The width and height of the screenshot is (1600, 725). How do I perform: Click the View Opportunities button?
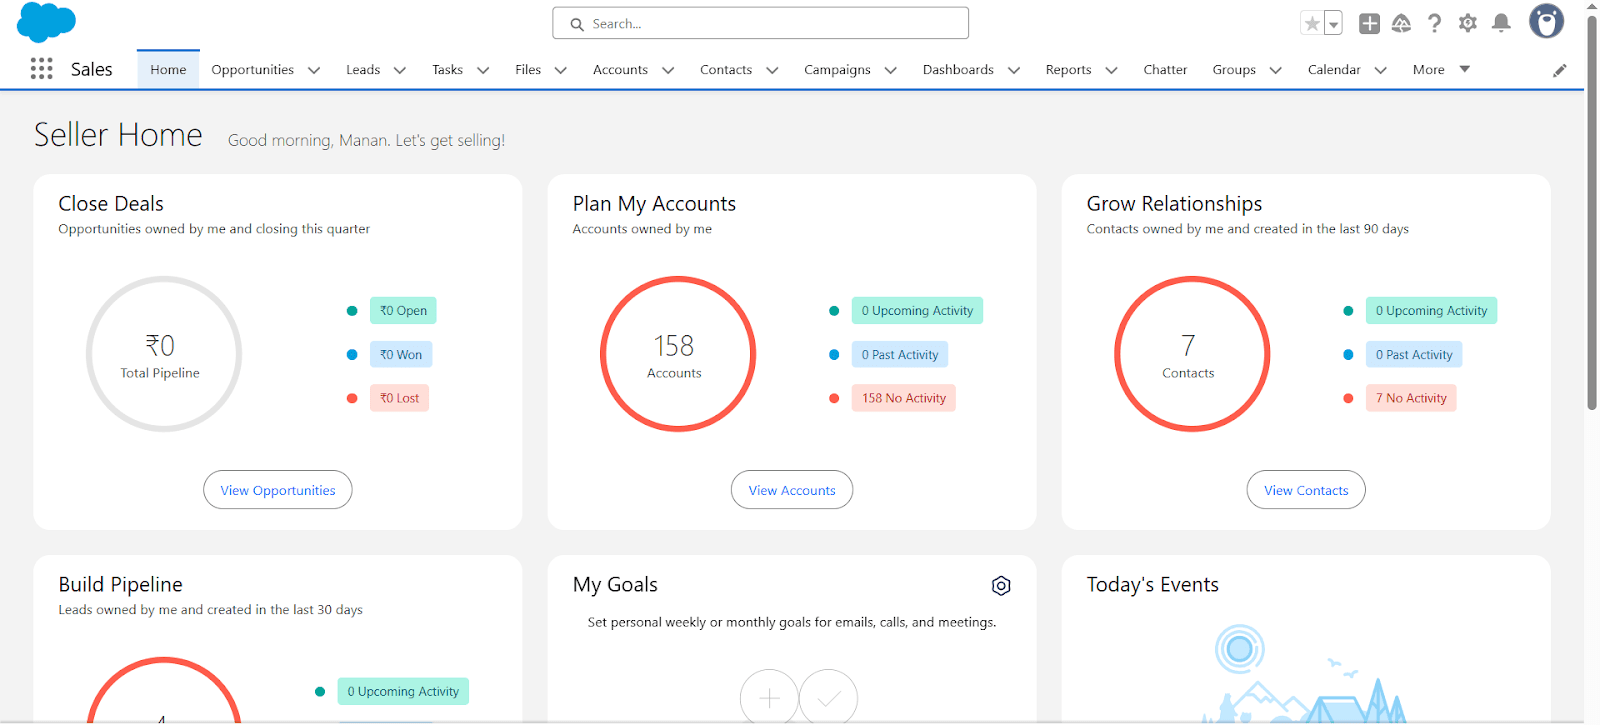278,490
